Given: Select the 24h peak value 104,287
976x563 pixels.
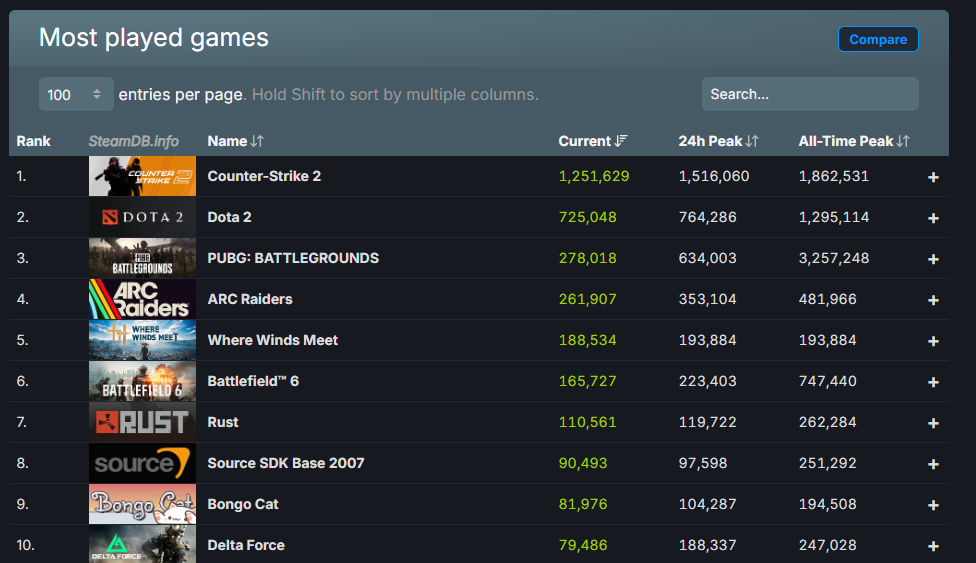Looking at the screenshot, I should 707,504.
